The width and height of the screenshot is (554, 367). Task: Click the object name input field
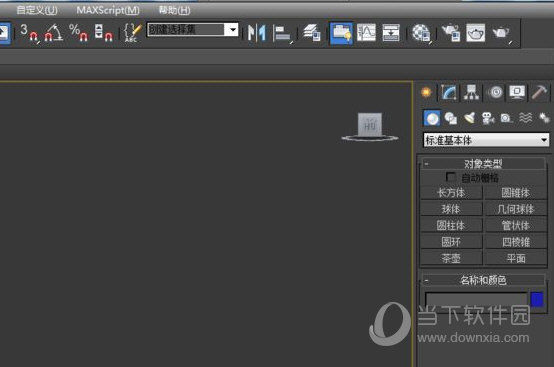point(476,300)
